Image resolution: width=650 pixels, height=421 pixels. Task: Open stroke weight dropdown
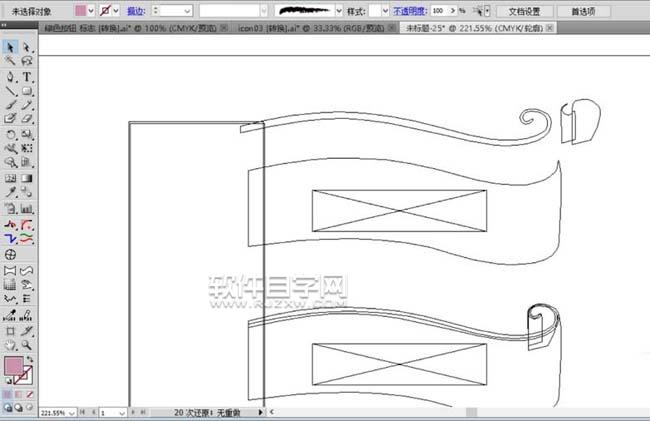click(187, 11)
